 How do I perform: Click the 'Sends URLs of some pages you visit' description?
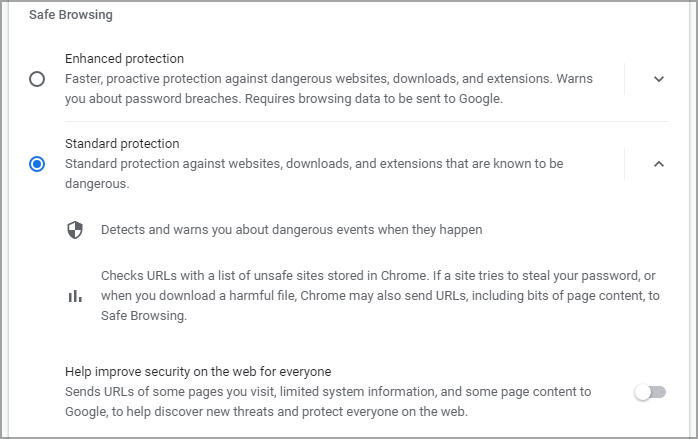(x=328, y=402)
